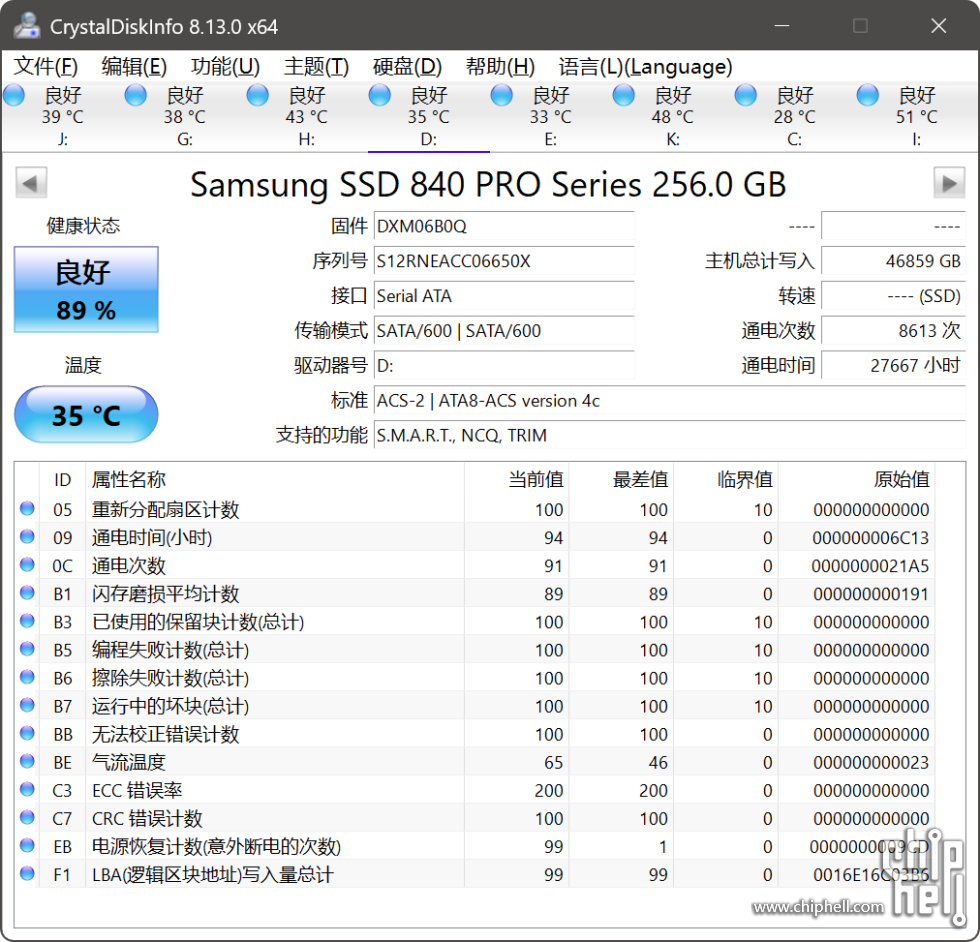The width and height of the screenshot is (980, 942).
Task: Click the 良好 89 % health status button
Action: (x=86, y=289)
